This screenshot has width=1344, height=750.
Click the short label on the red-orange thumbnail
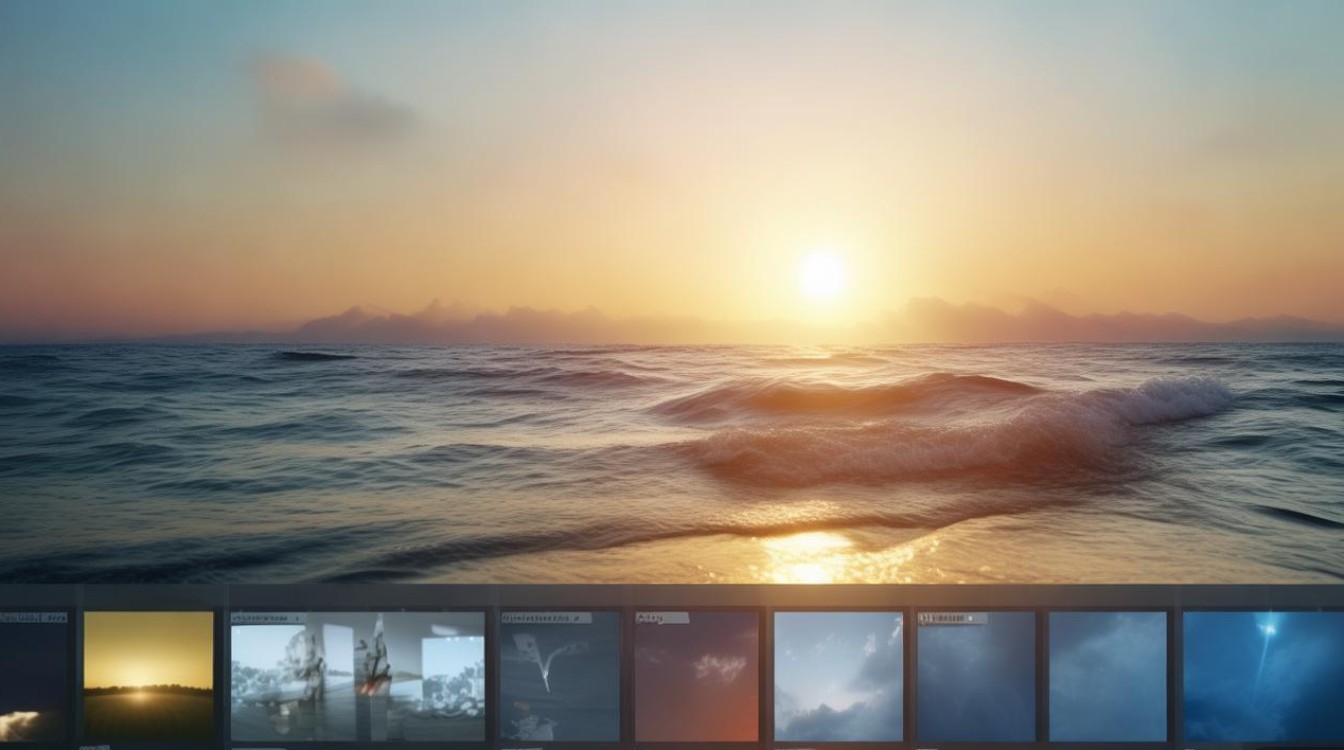click(662, 618)
